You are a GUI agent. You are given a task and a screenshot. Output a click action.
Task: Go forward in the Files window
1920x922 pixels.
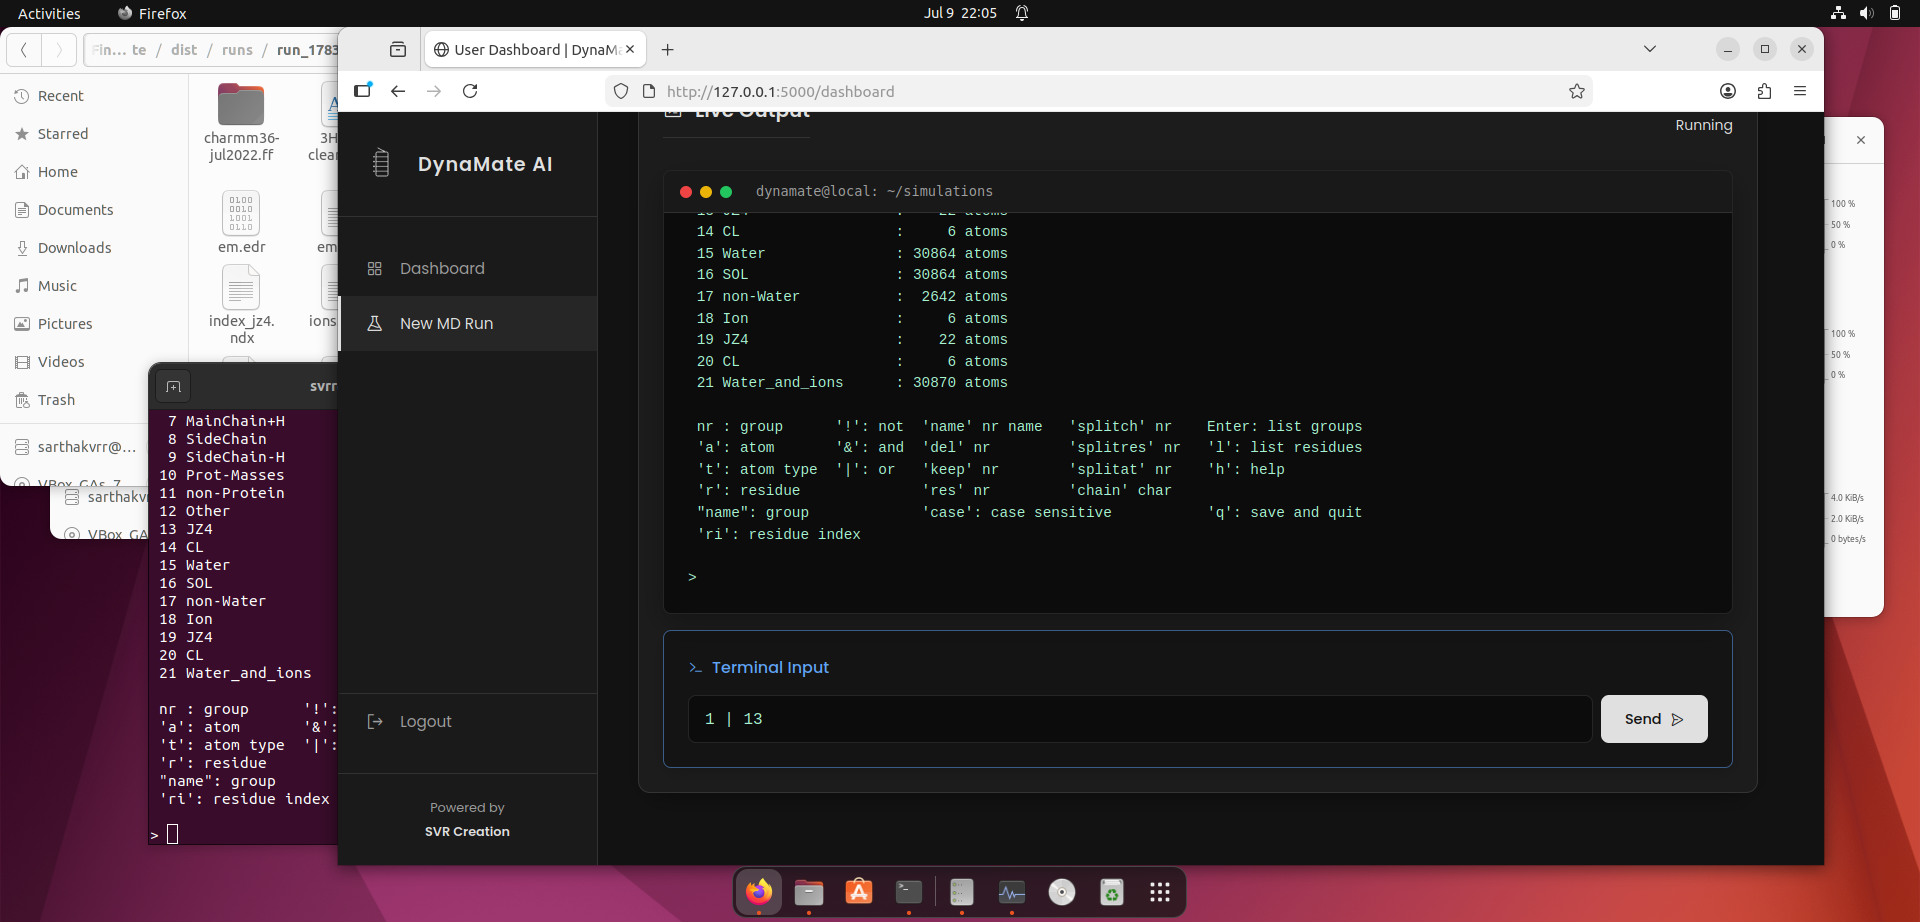(59, 50)
